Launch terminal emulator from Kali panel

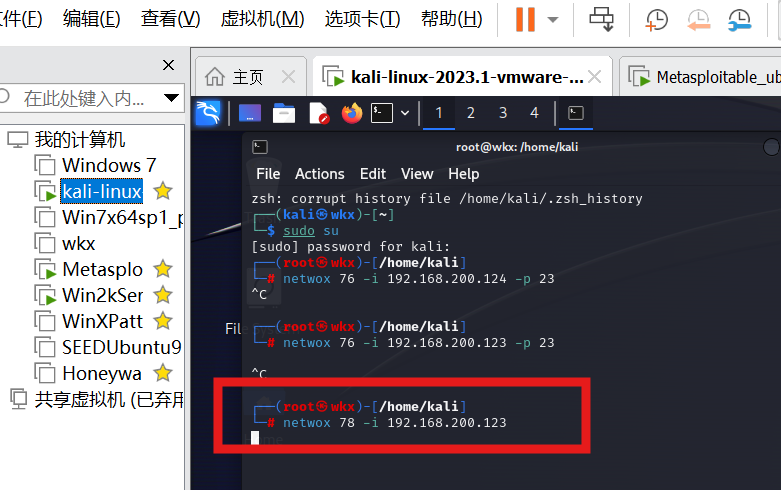click(382, 113)
